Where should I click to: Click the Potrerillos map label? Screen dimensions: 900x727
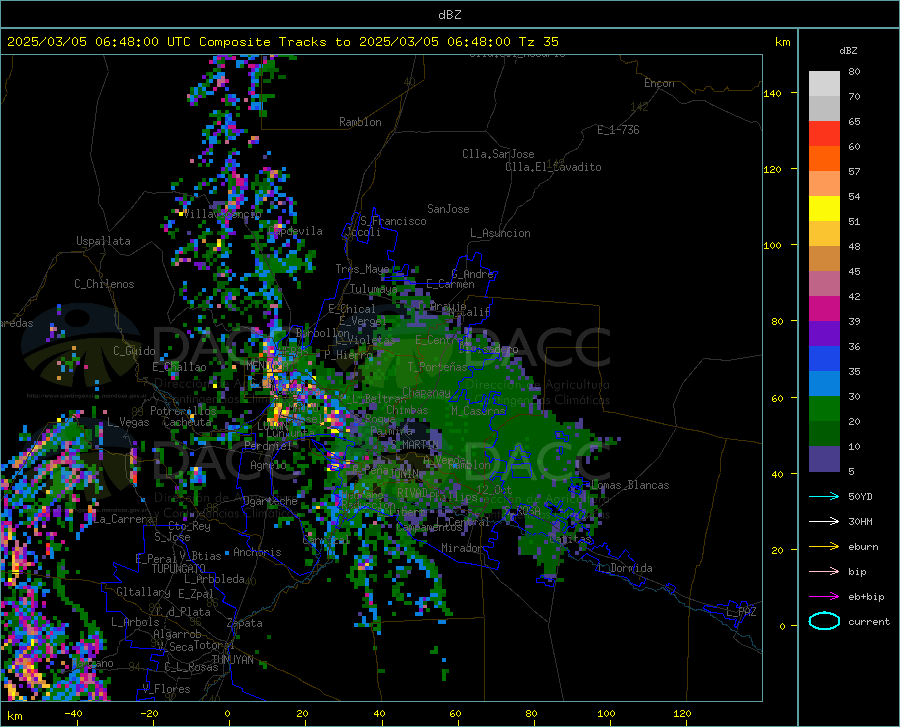point(183,411)
